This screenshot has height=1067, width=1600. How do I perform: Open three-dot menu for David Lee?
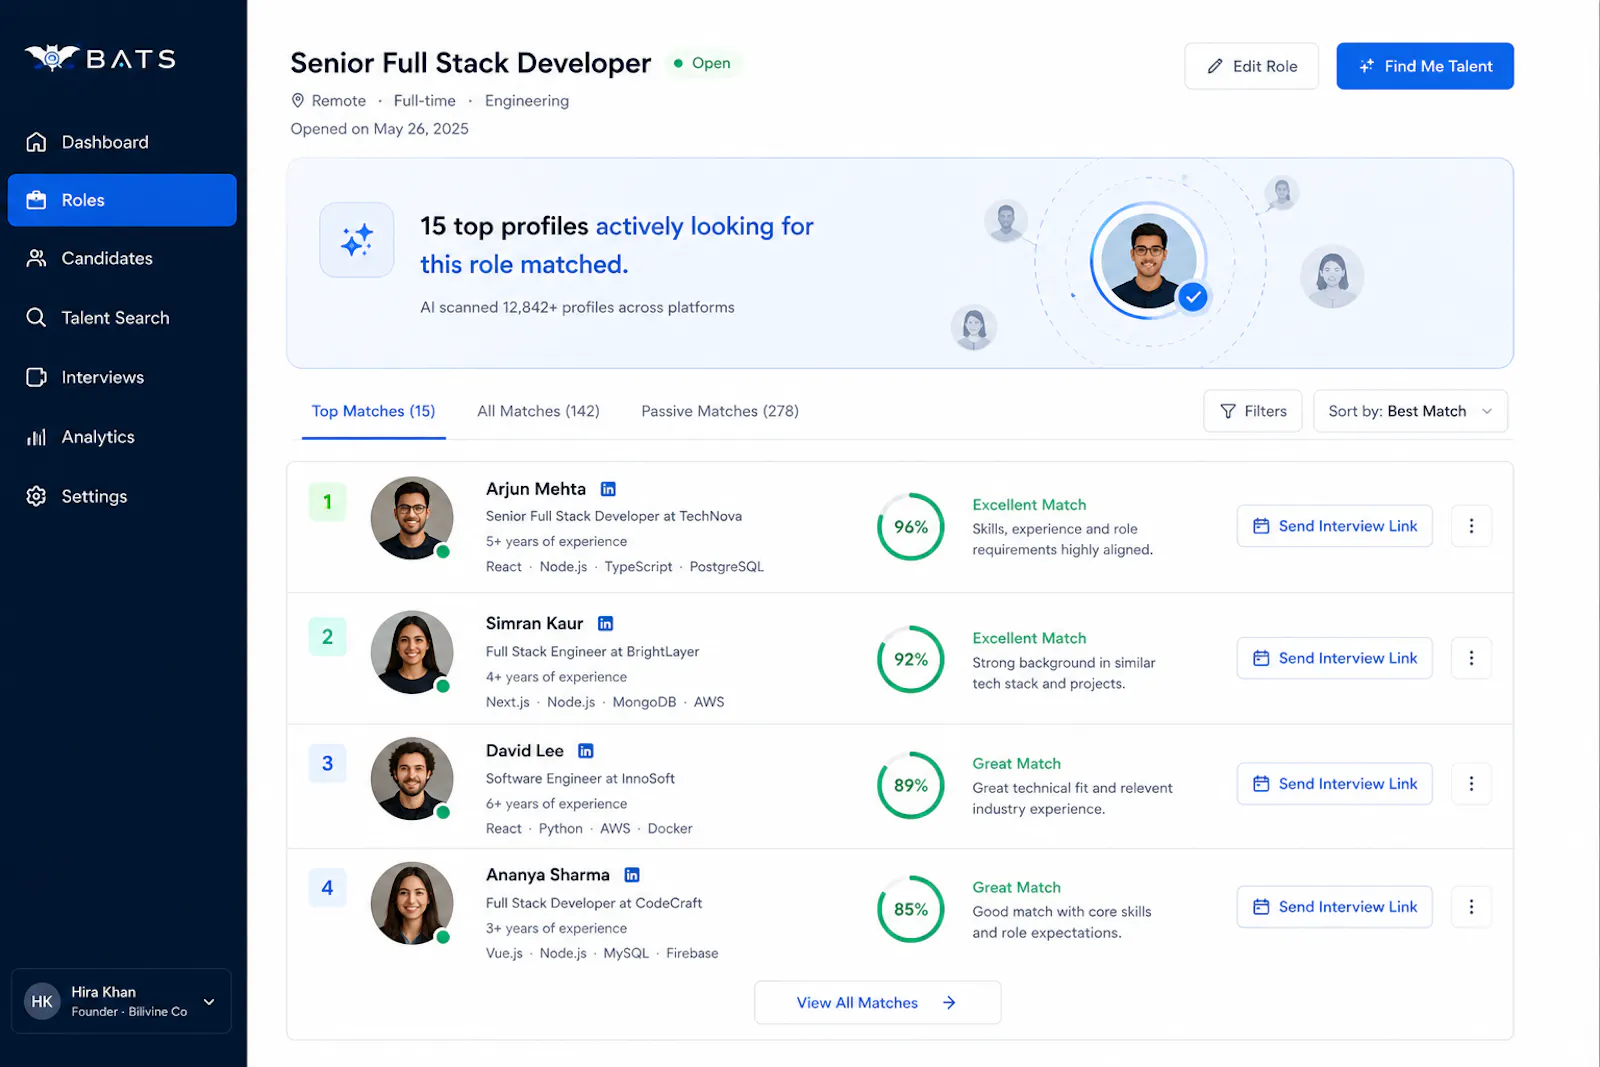(1471, 784)
